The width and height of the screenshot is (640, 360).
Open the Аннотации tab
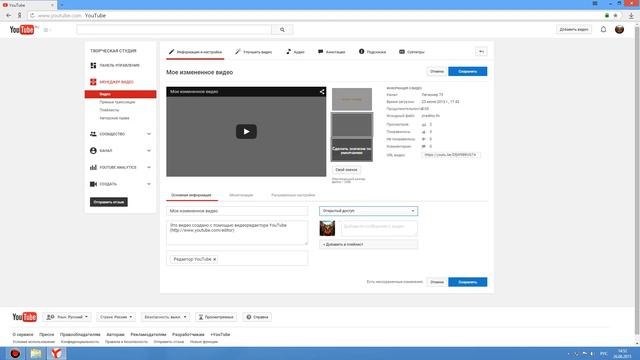331,52
